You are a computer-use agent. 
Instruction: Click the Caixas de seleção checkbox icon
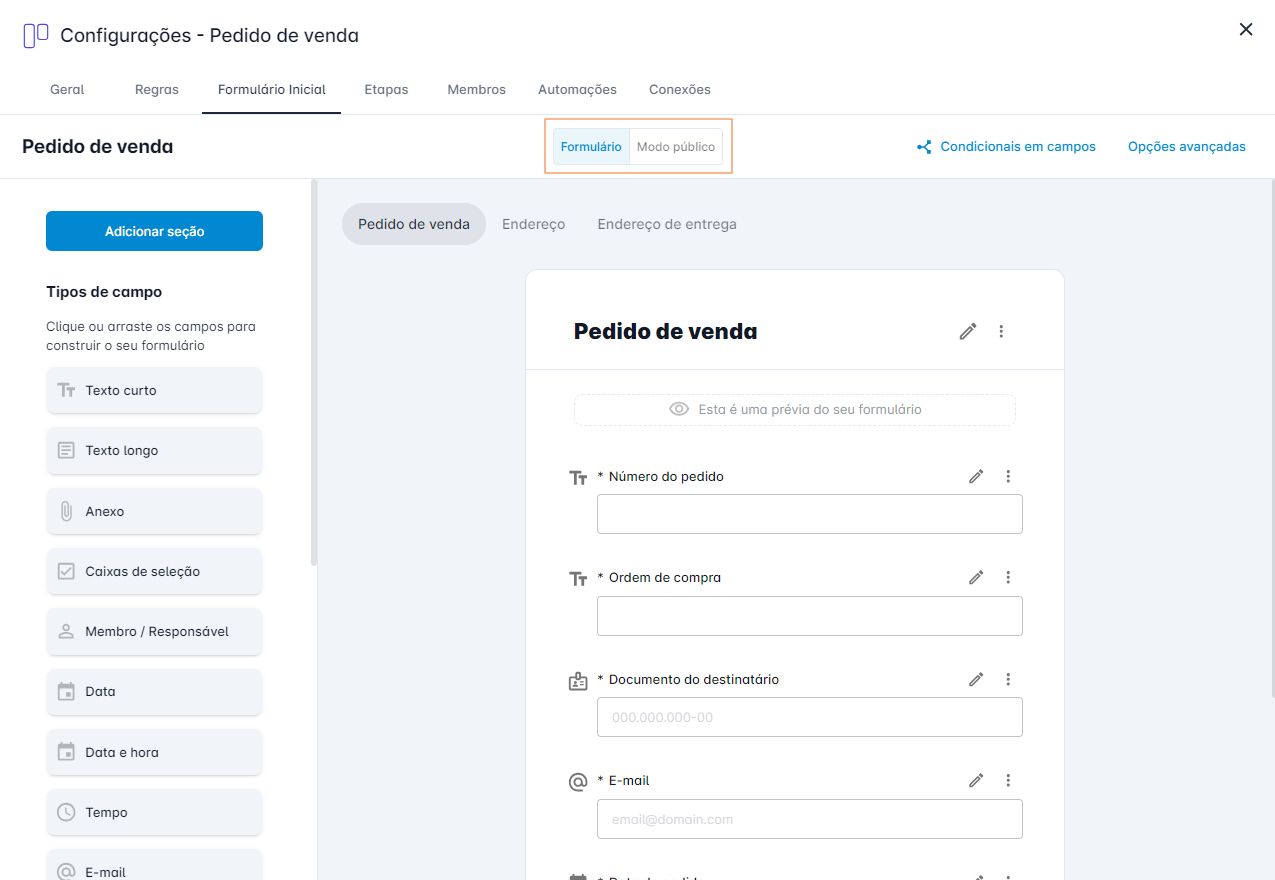click(66, 571)
